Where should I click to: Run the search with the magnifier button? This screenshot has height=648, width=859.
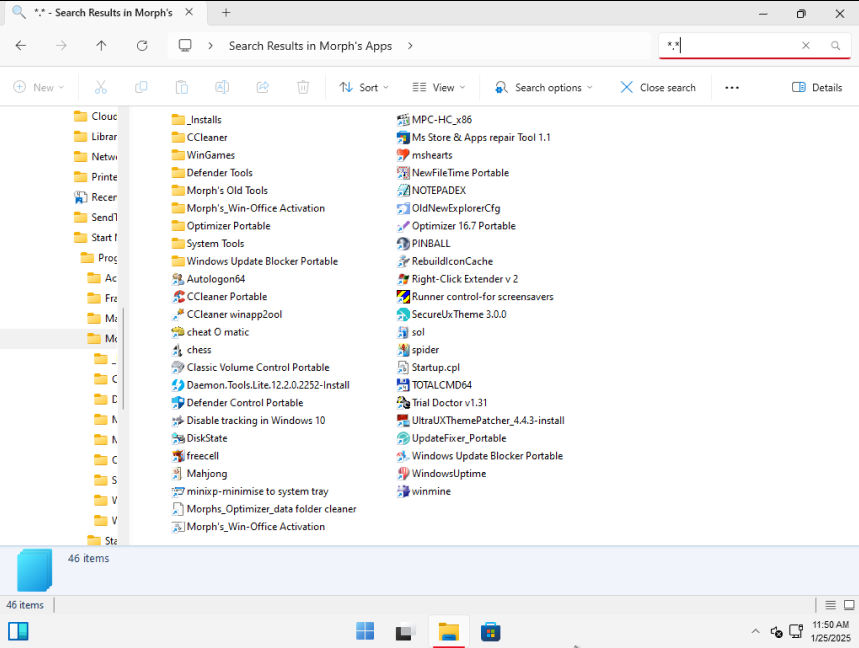(x=835, y=45)
